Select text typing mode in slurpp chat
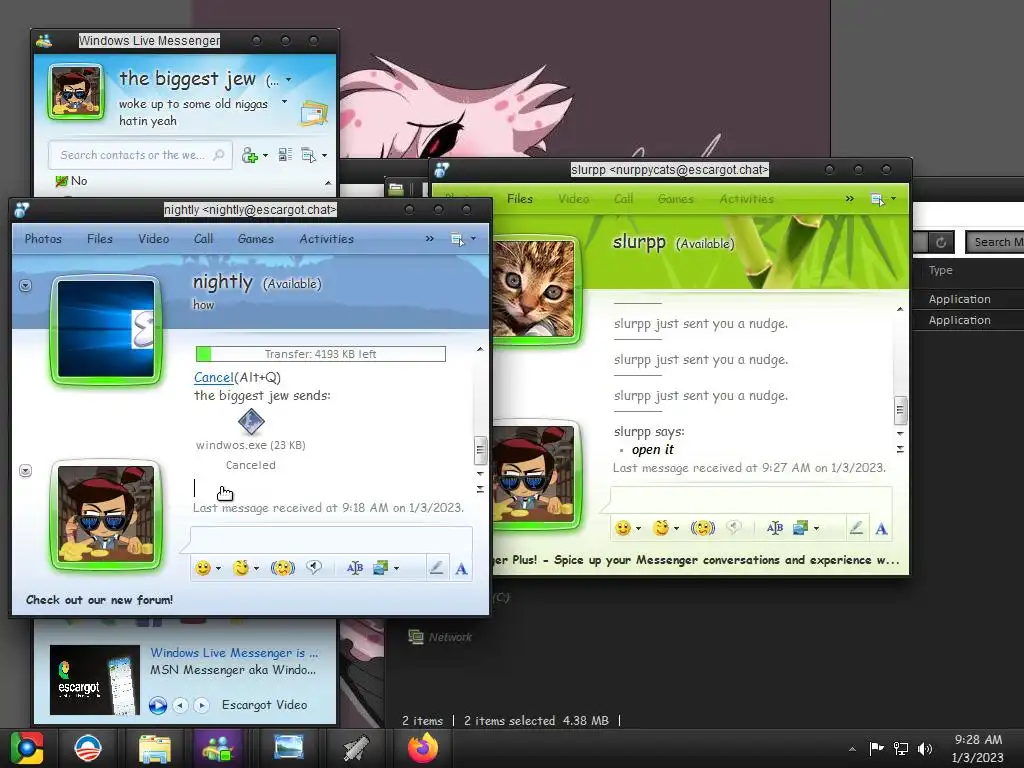1024x768 pixels. tap(881, 529)
